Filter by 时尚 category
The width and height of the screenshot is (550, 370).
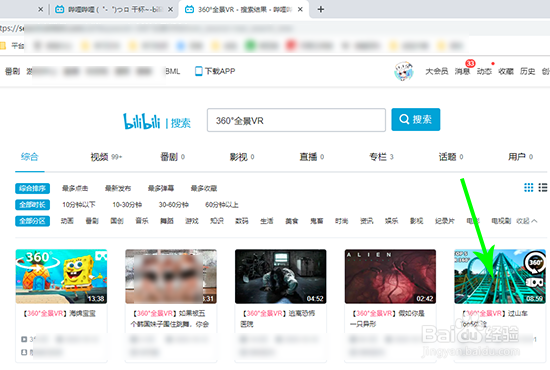pyautogui.click(x=342, y=221)
